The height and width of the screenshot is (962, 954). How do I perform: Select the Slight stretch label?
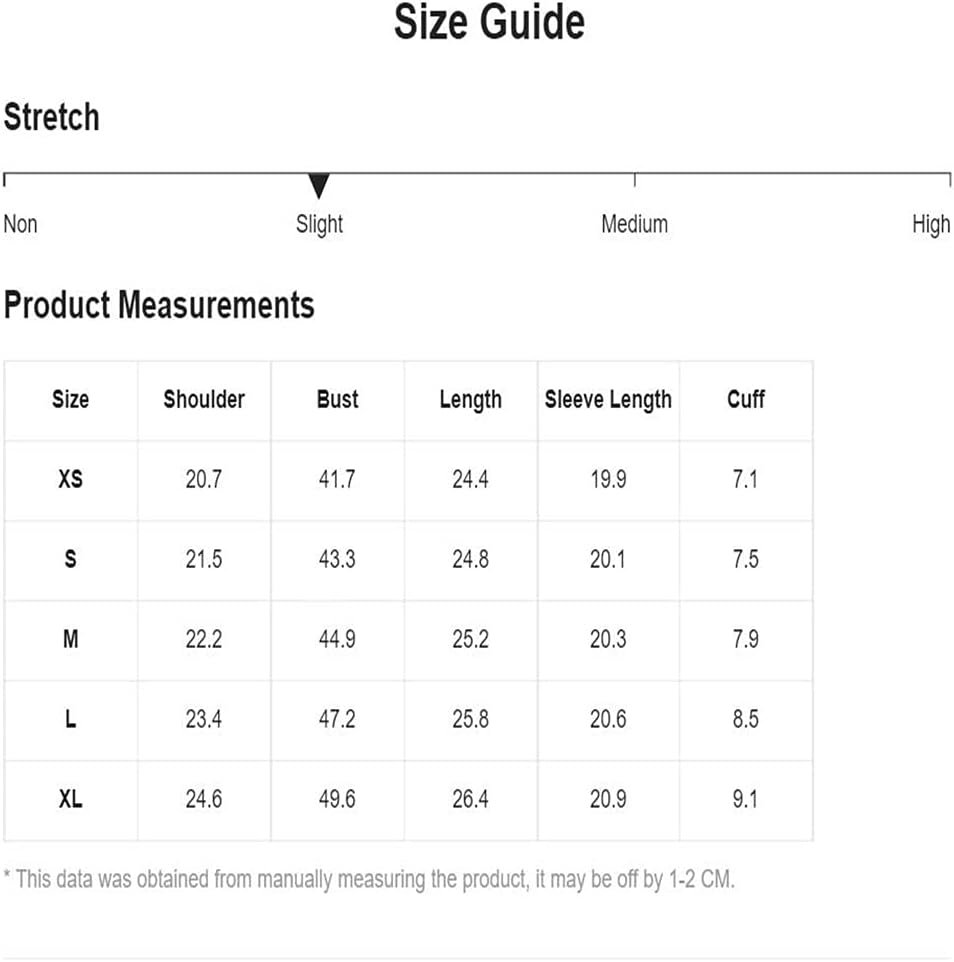[319, 225]
